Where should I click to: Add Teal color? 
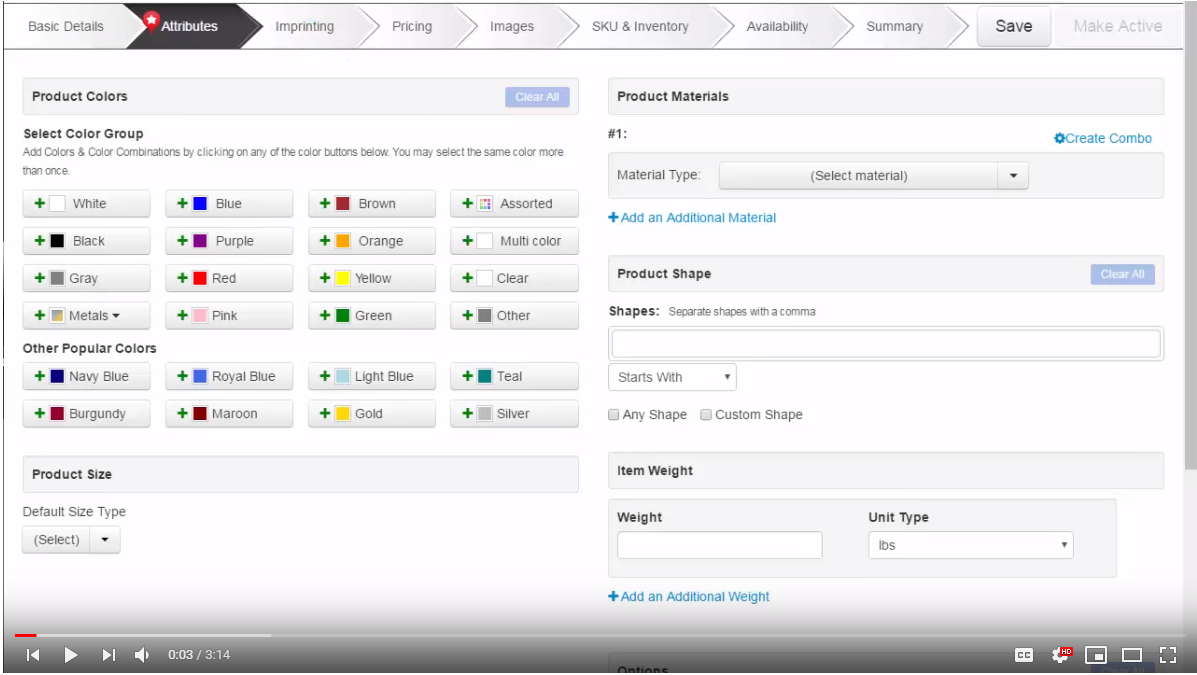[514, 376]
